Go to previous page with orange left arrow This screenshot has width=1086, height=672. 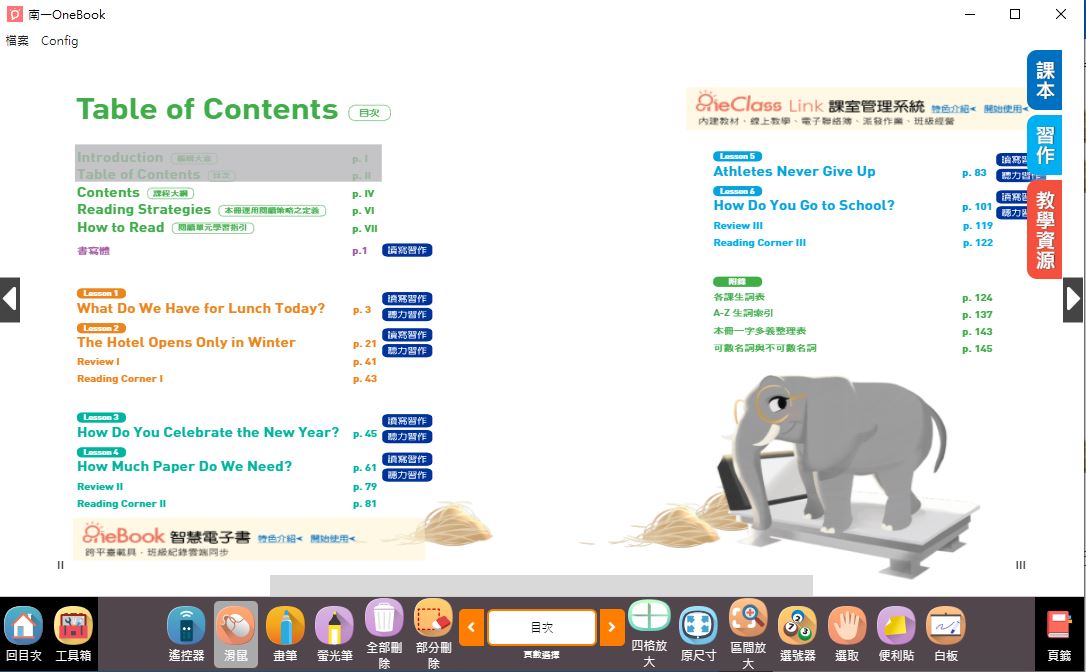point(472,628)
